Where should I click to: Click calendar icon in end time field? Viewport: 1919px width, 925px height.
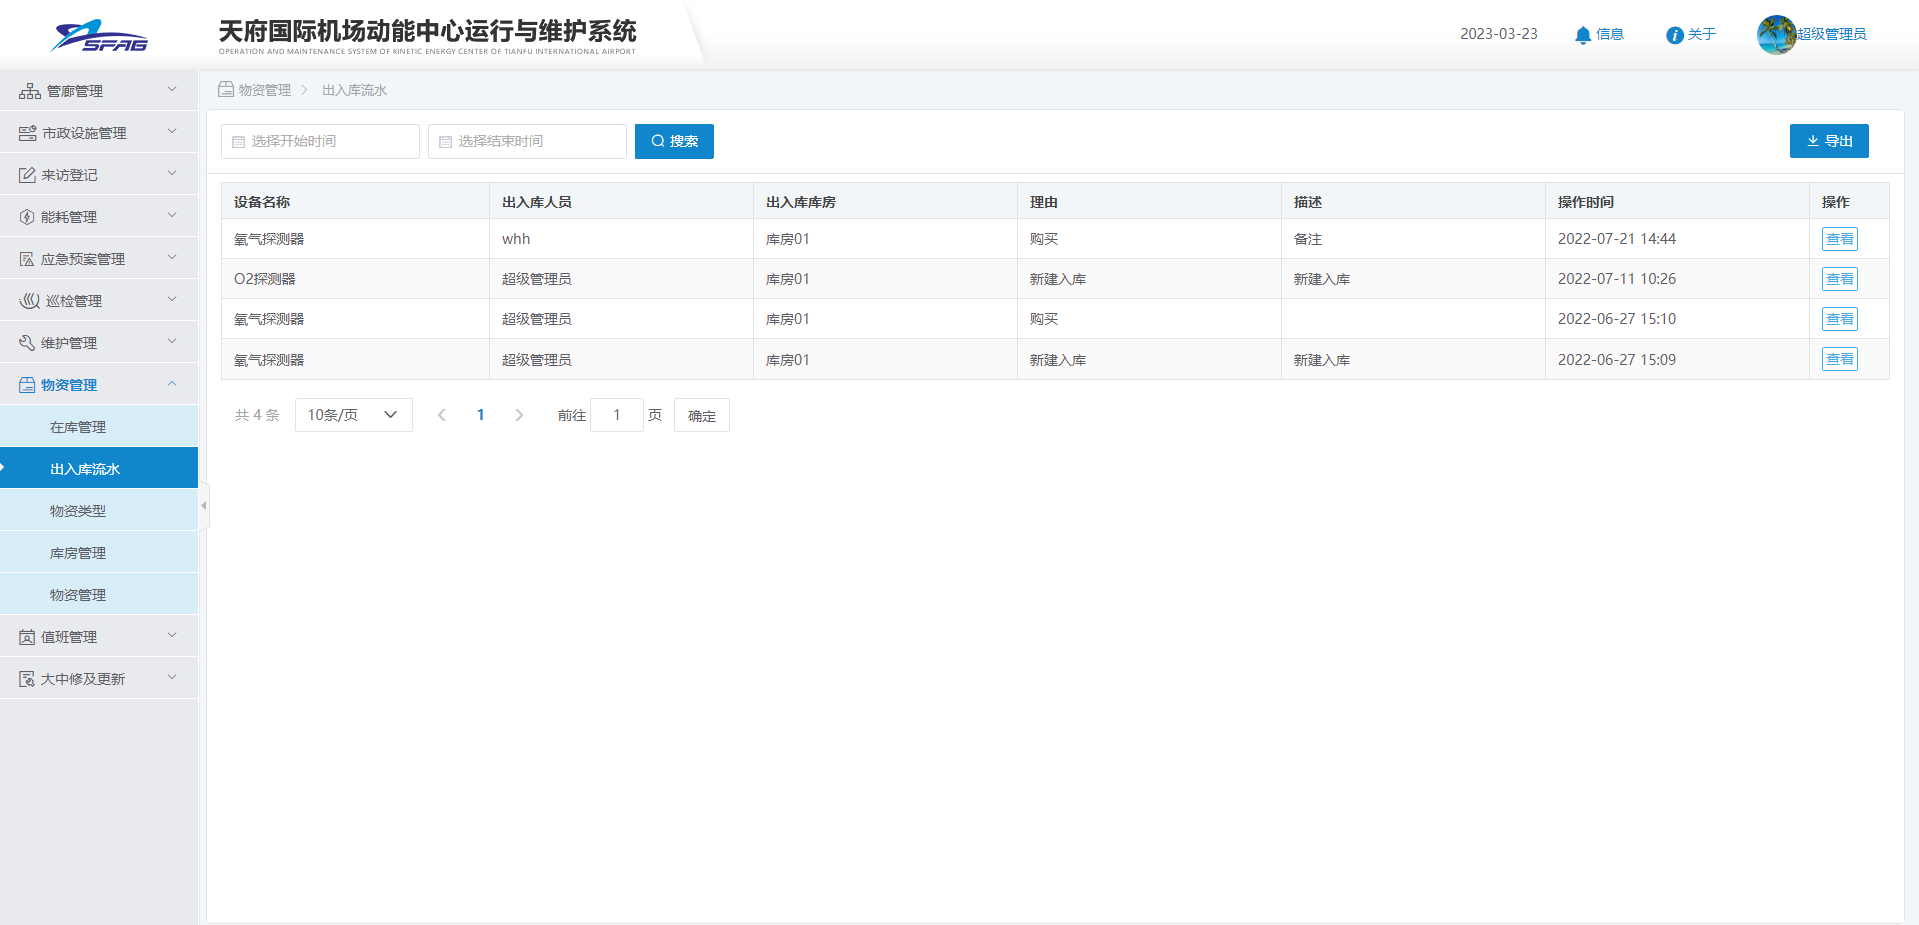pos(445,142)
